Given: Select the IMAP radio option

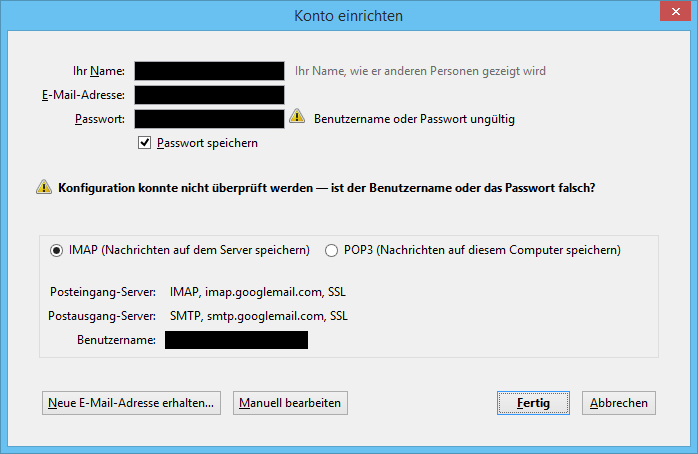Looking at the screenshot, I should [56, 251].
